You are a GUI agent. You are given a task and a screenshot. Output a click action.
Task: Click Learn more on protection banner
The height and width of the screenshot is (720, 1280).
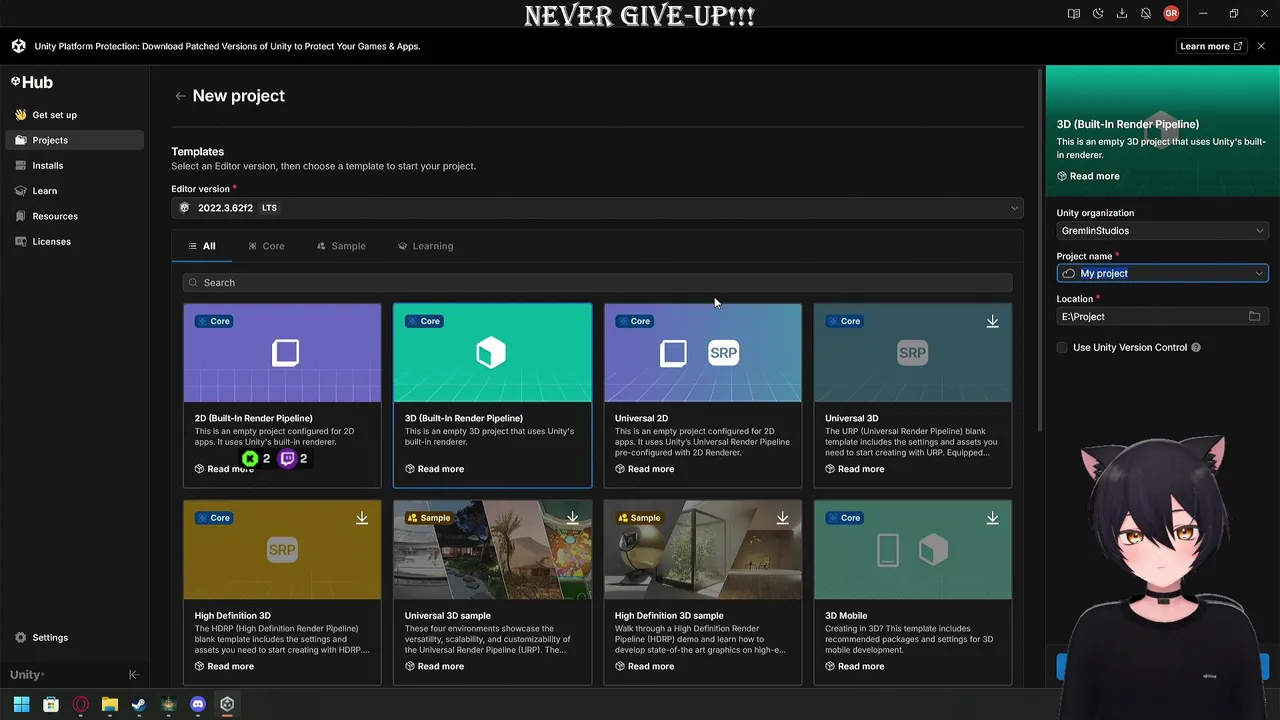click(1211, 46)
